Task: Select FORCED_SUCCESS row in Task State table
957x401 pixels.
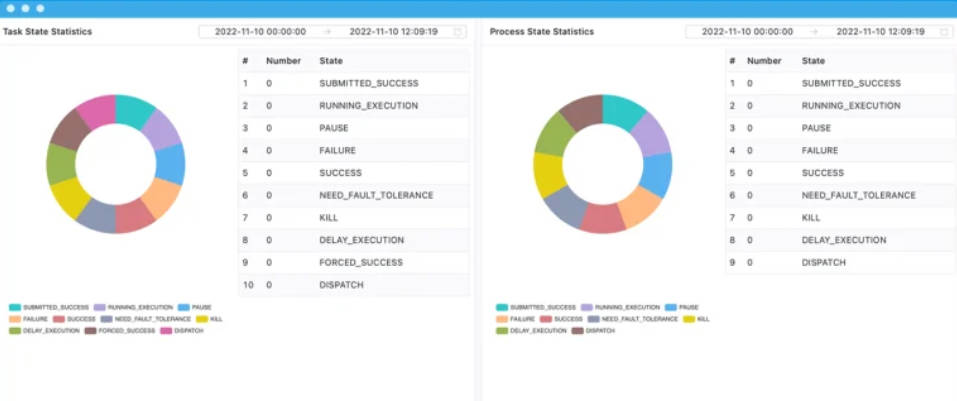Action: point(354,262)
